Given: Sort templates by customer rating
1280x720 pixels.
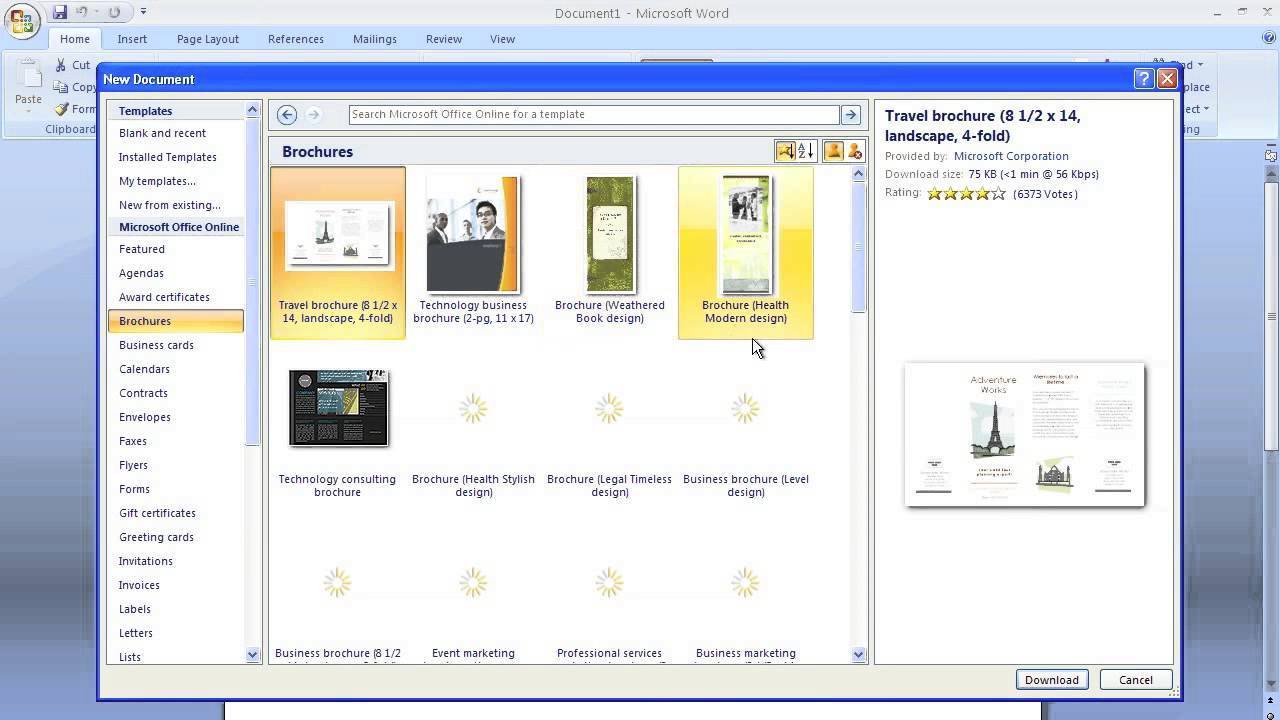Looking at the screenshot, I should tap(785, 151).
